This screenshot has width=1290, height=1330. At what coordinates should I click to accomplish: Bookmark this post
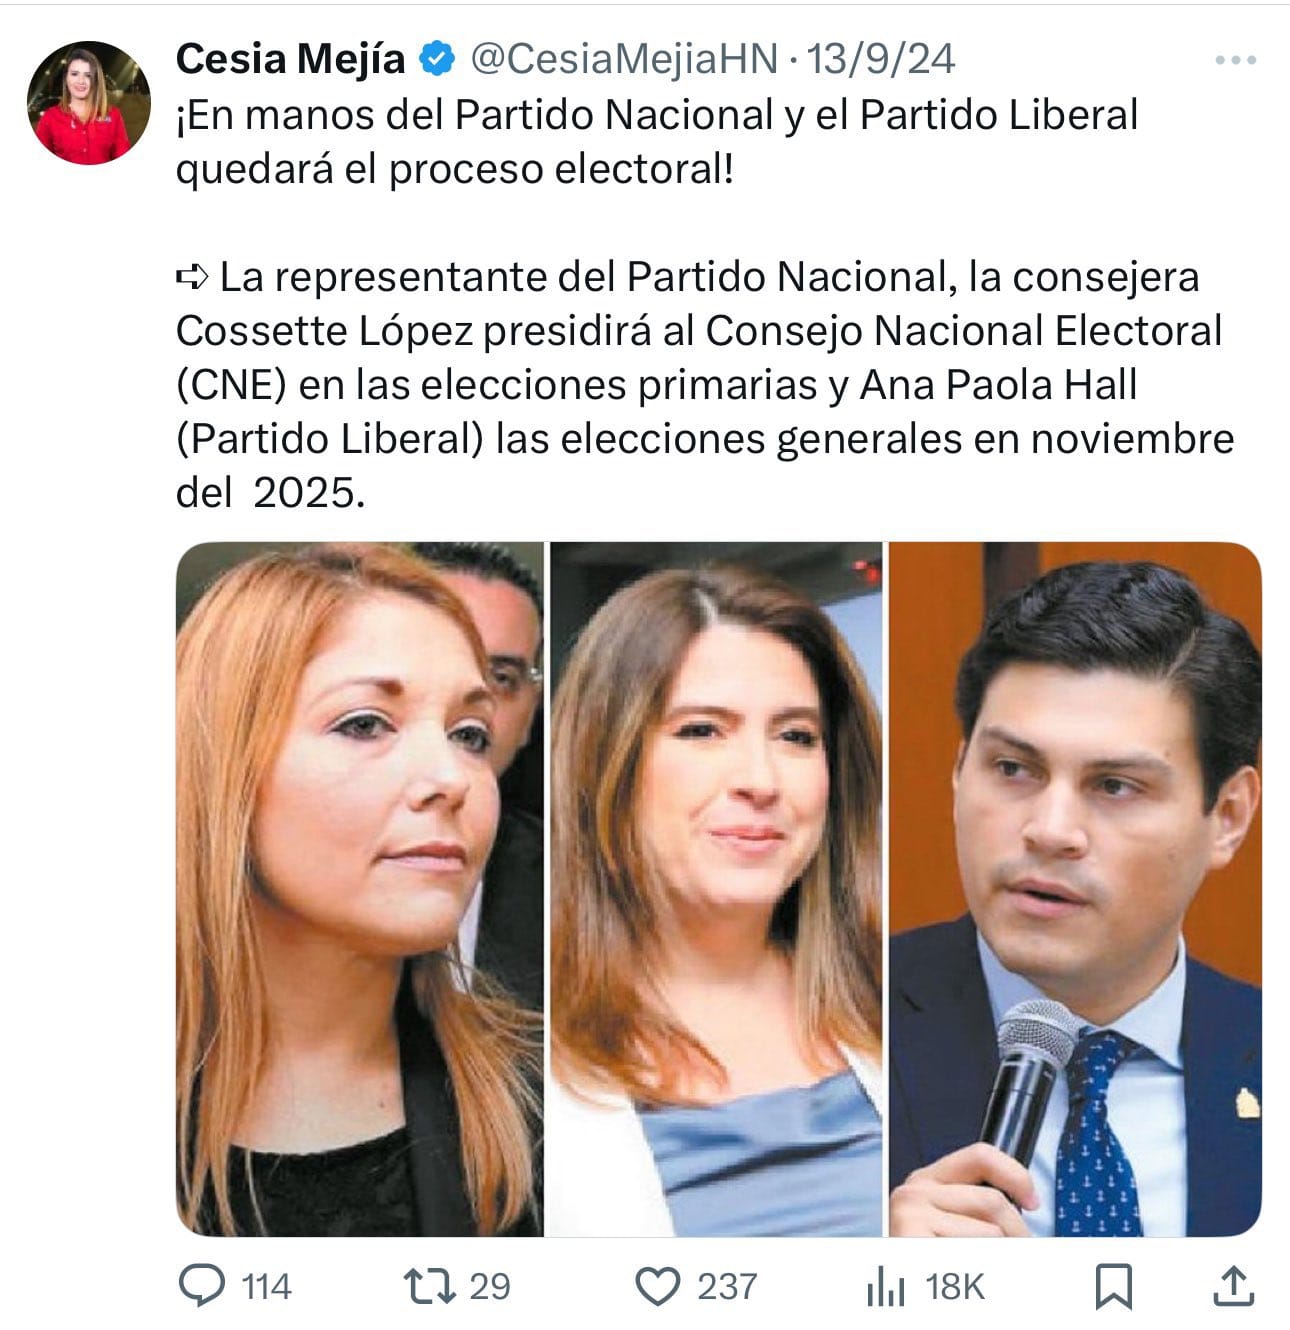click(x=1113, y=1287)
